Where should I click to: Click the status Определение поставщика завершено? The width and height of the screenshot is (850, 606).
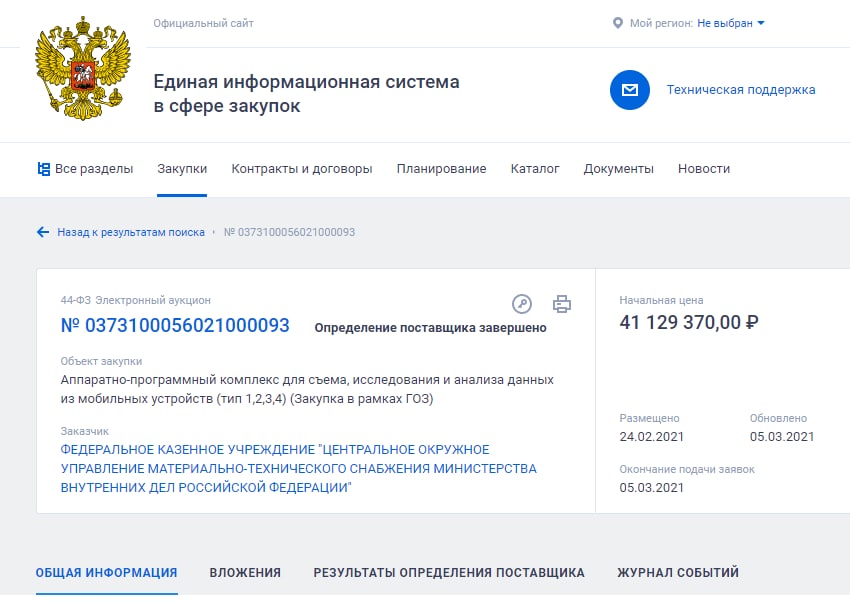click(430, 328)
